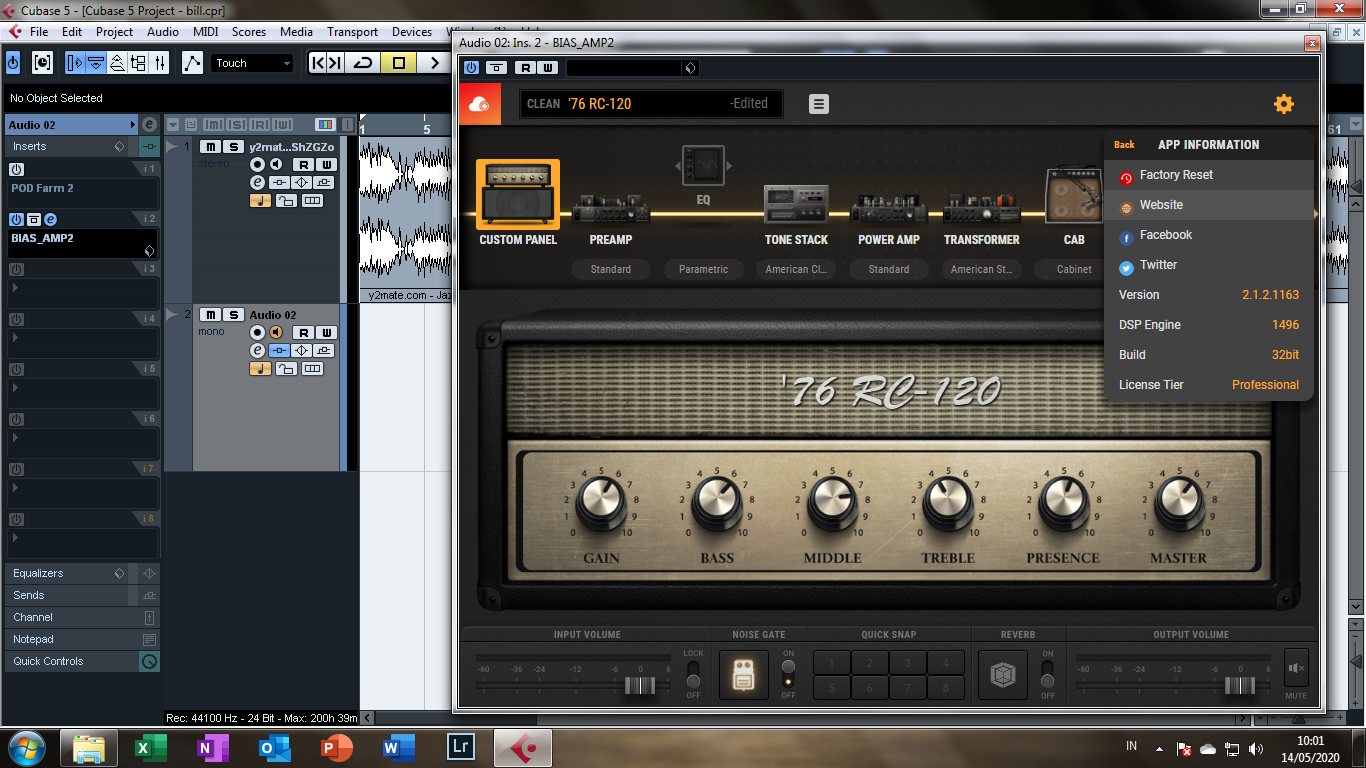Open the reverb cube settings

point(1002,675)
